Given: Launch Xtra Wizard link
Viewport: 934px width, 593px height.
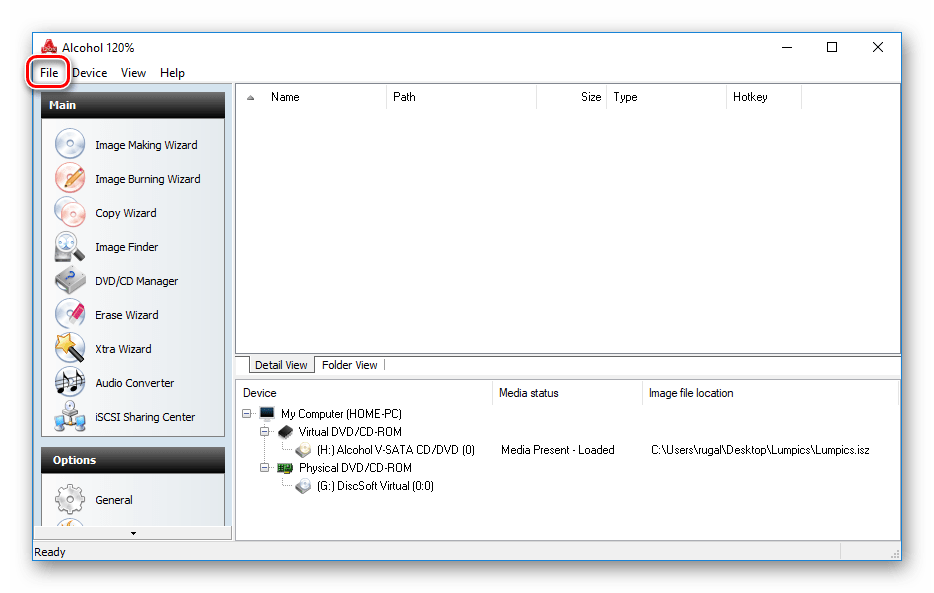Looking at the screenshot, I should [123, 349].
